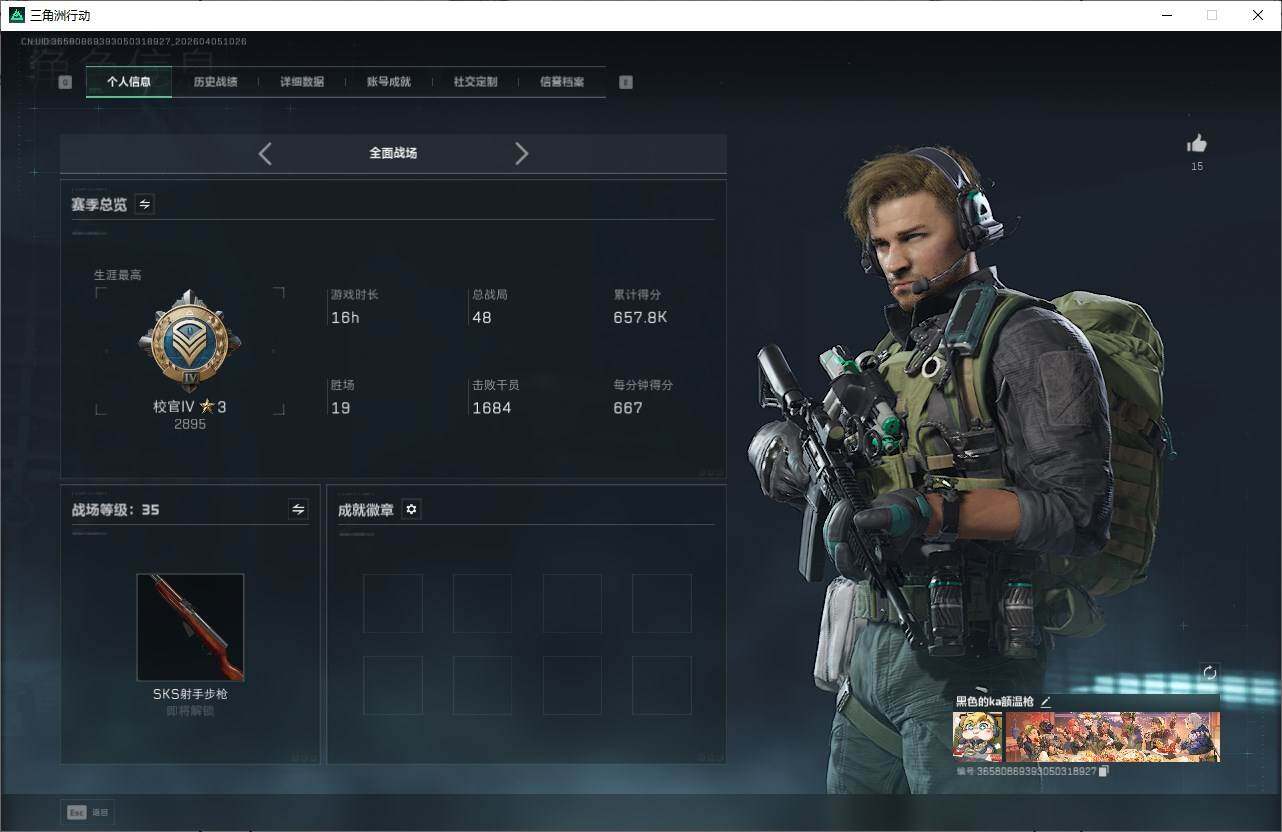Click the rank points 2895
The height and width of the screenshot is (832, 1282).
(190, 424)
